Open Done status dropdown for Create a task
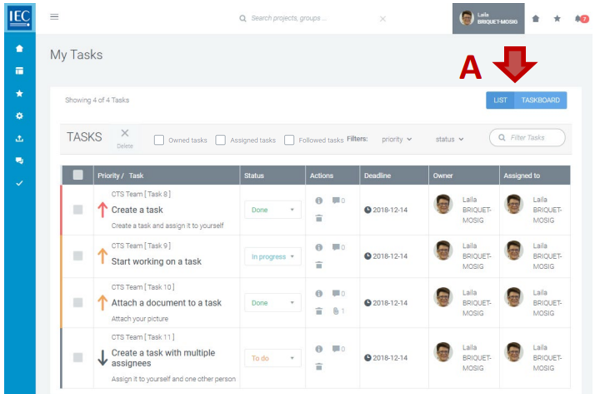 273,210
